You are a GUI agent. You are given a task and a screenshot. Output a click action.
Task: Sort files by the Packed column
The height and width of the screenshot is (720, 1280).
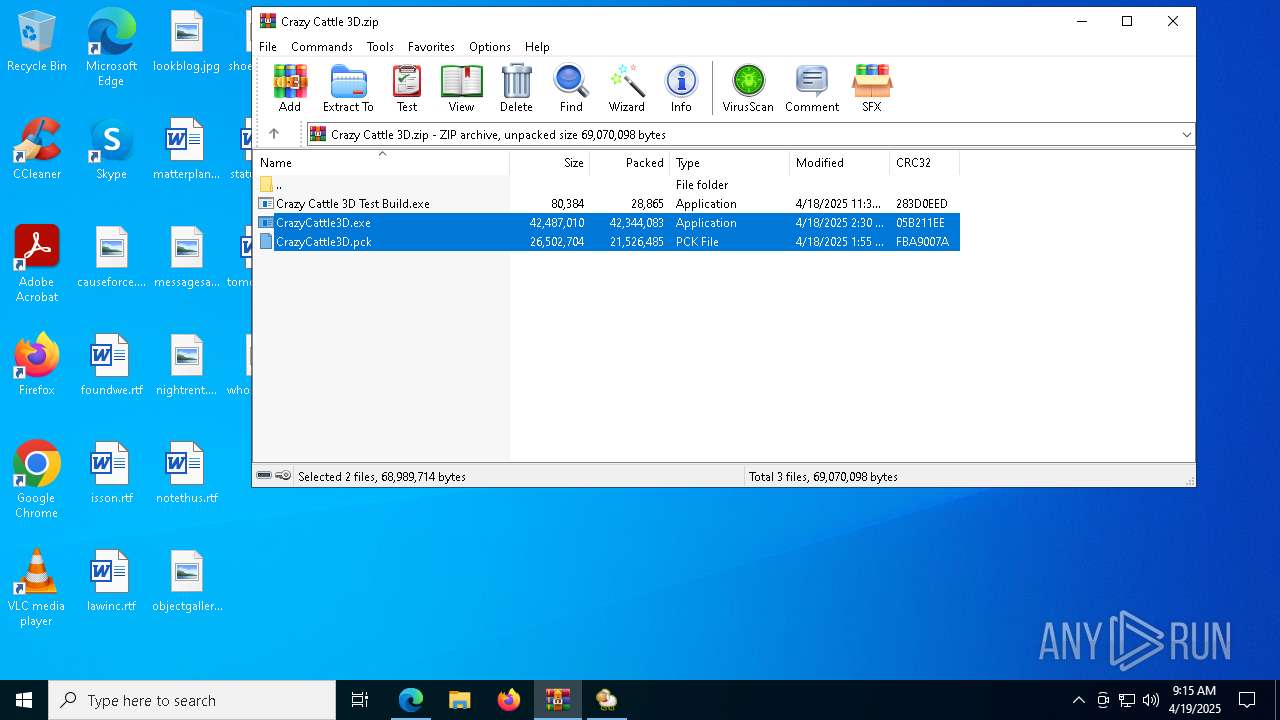630,163
